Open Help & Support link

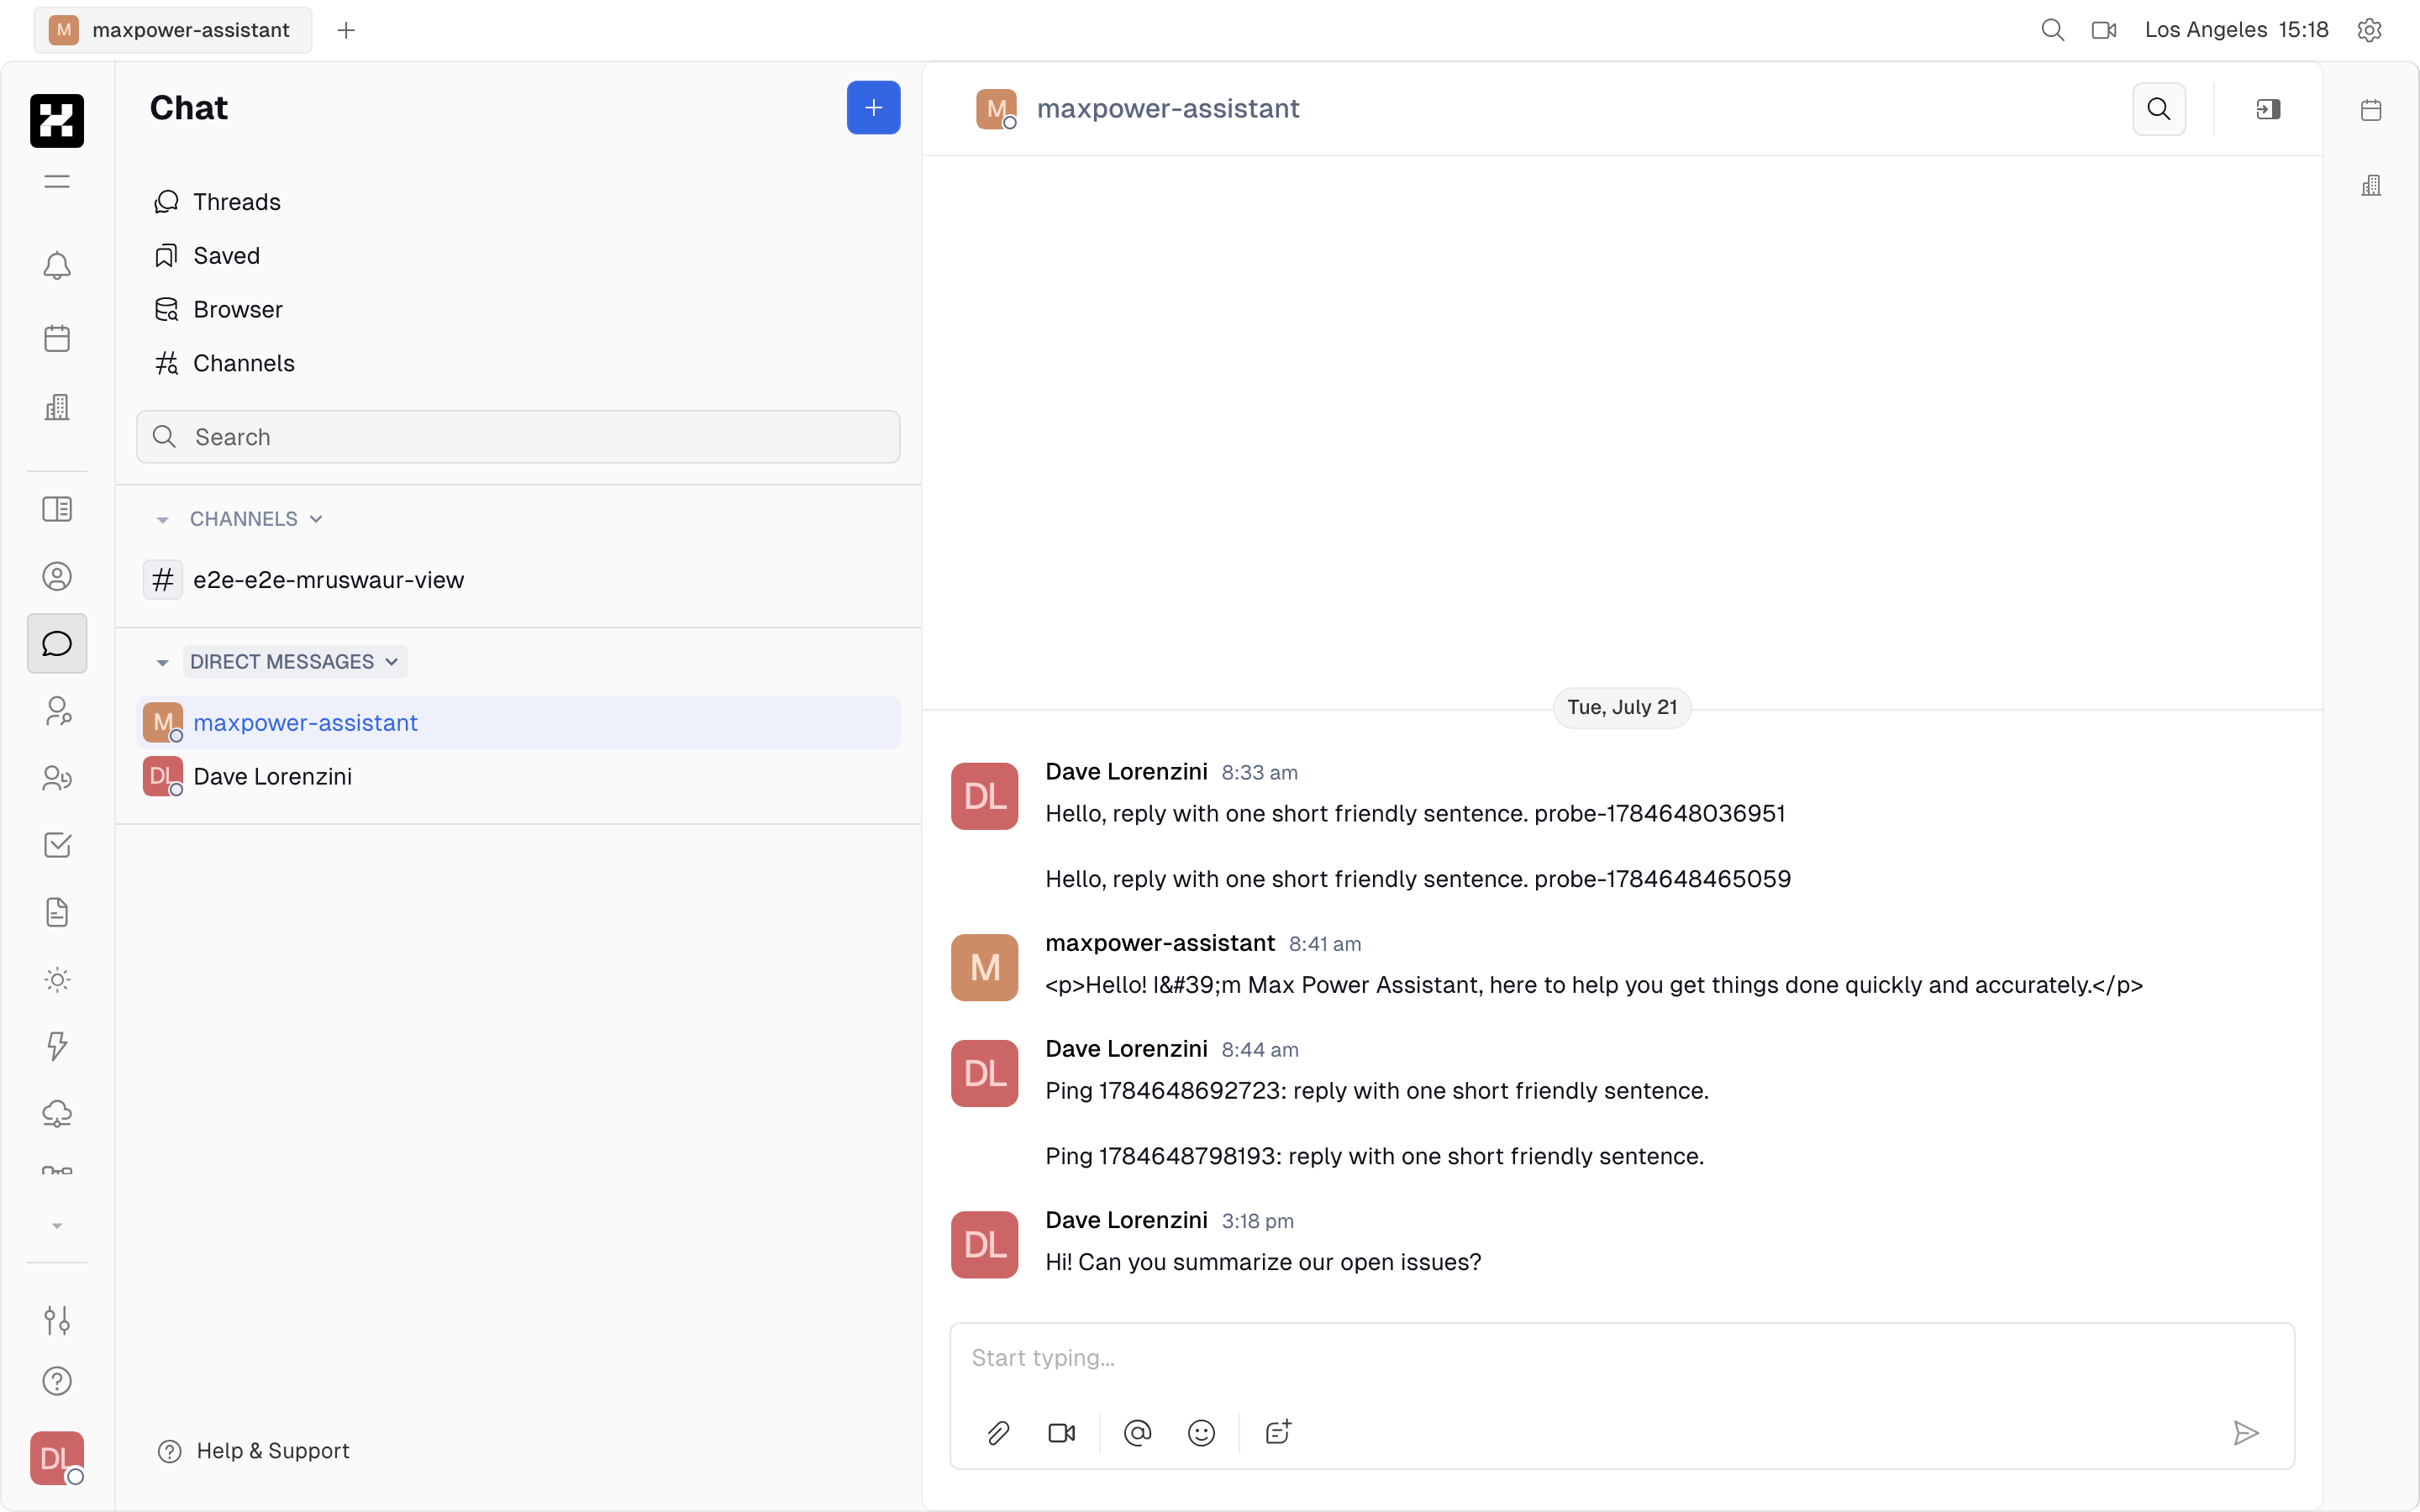point(254,1451)
